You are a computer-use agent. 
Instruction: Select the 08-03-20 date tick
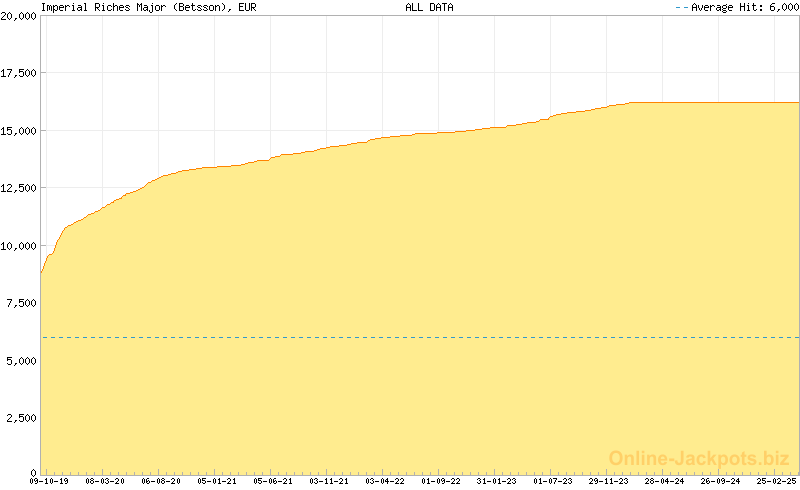coord(105,481)
